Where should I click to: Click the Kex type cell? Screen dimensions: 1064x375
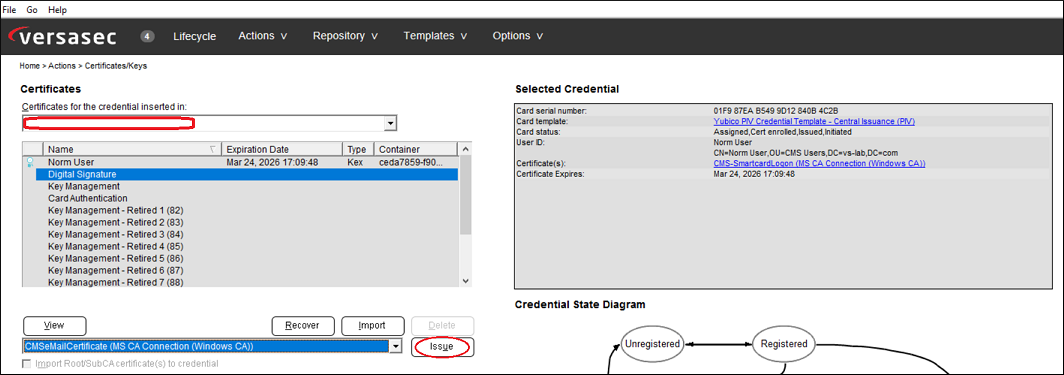coord(356,163)
